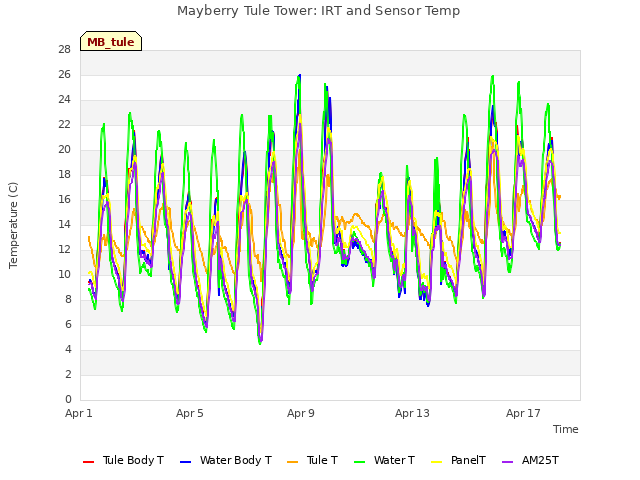Toggle the Water T legend label
The height and width of the screenshot is (480, 640).
pyautogui.click(x=394, y=460)
